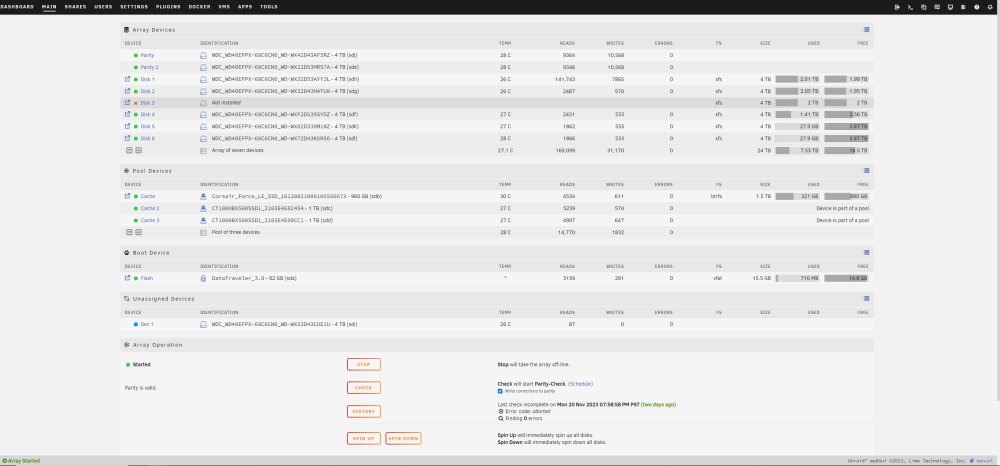Open the help question-mark icon in header

pyautogui.click(x=976, y=7)
